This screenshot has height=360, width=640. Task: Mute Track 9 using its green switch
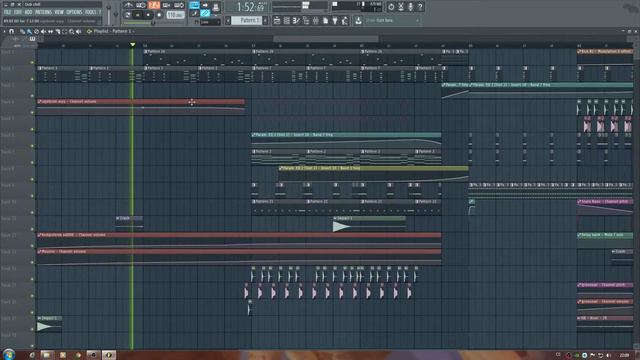click(x=32, y=196)
